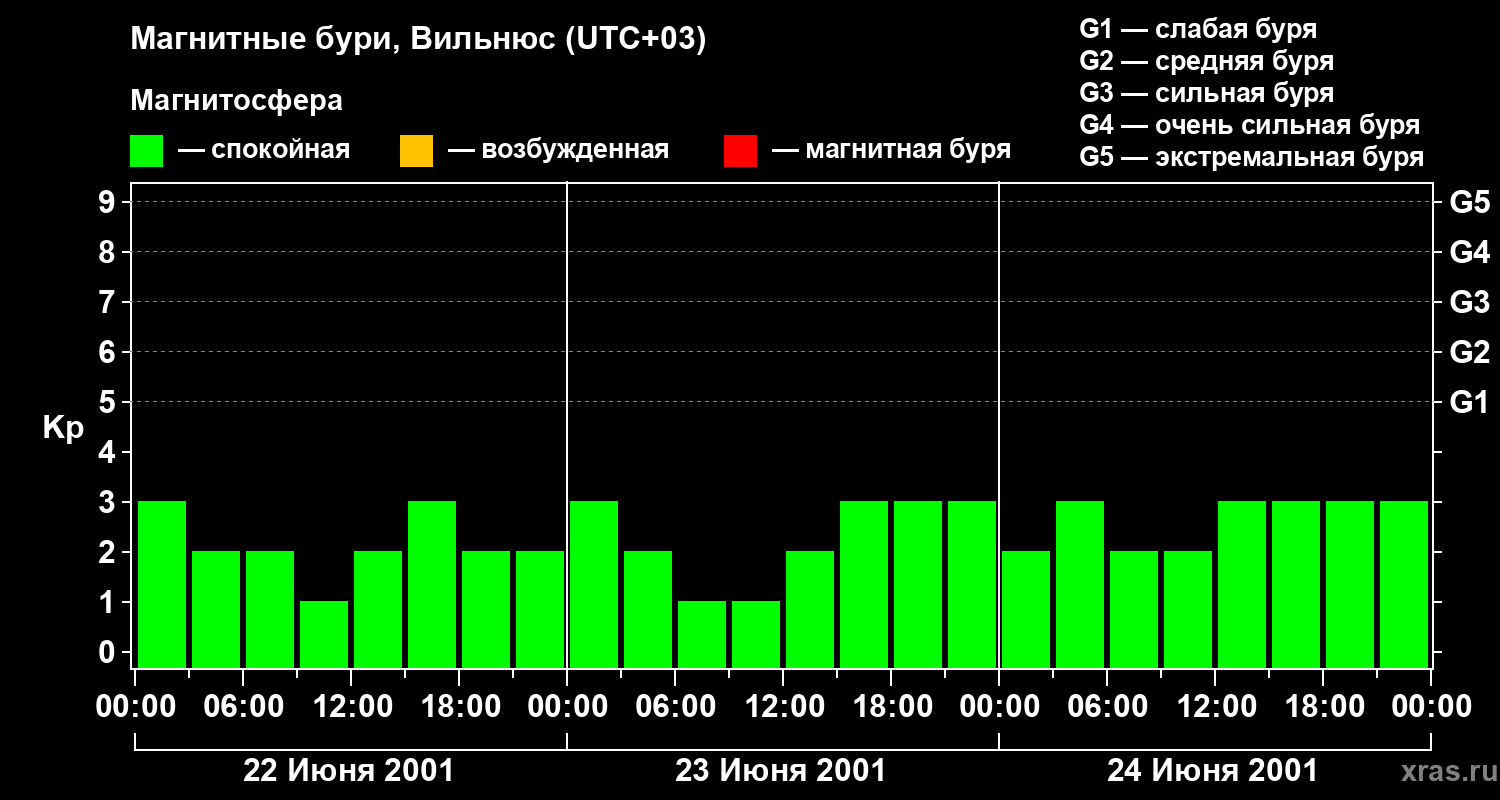Click the red 'магнитная буря' legend swatch
This screenshot has height=800, width=1500.
(x=740, y=151)
